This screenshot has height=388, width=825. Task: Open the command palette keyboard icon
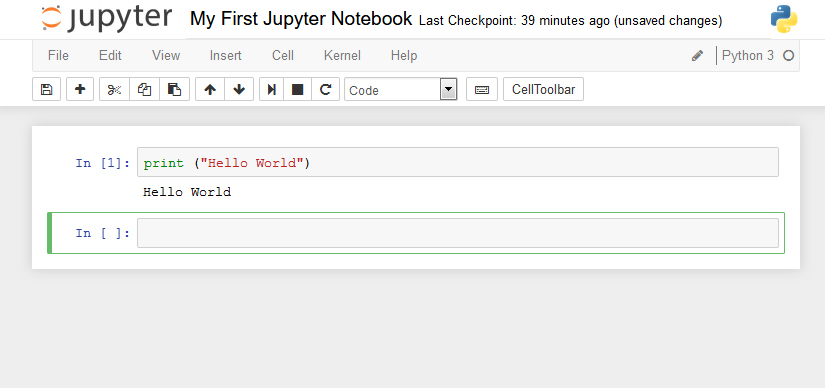481,89
